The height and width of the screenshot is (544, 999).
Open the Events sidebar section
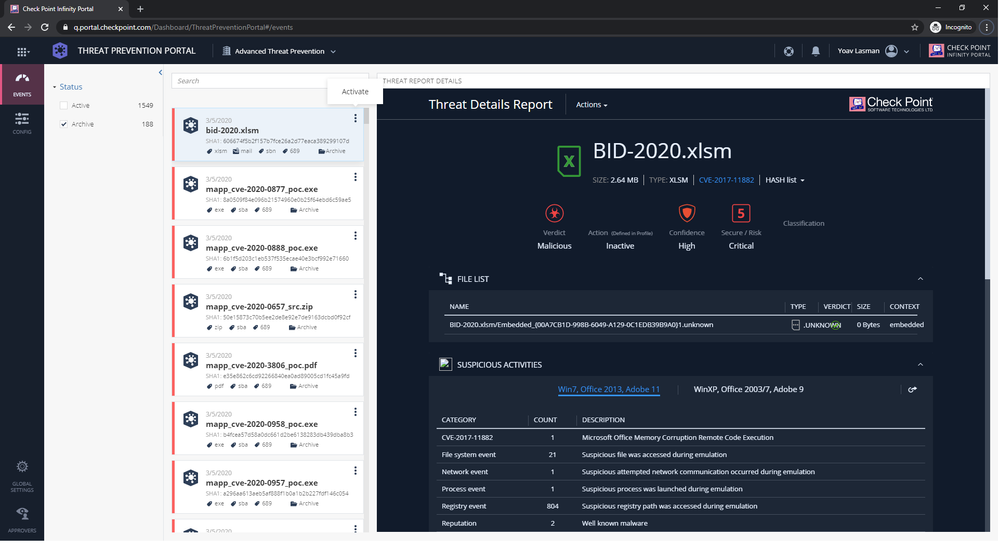22,85
